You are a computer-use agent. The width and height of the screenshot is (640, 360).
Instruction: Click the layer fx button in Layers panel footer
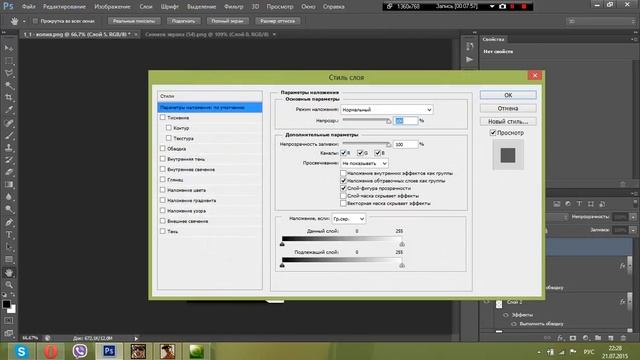click(x=560, y=338)
